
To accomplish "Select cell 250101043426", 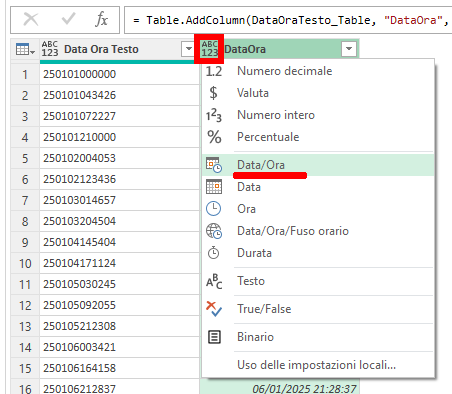I will [119, 95].
